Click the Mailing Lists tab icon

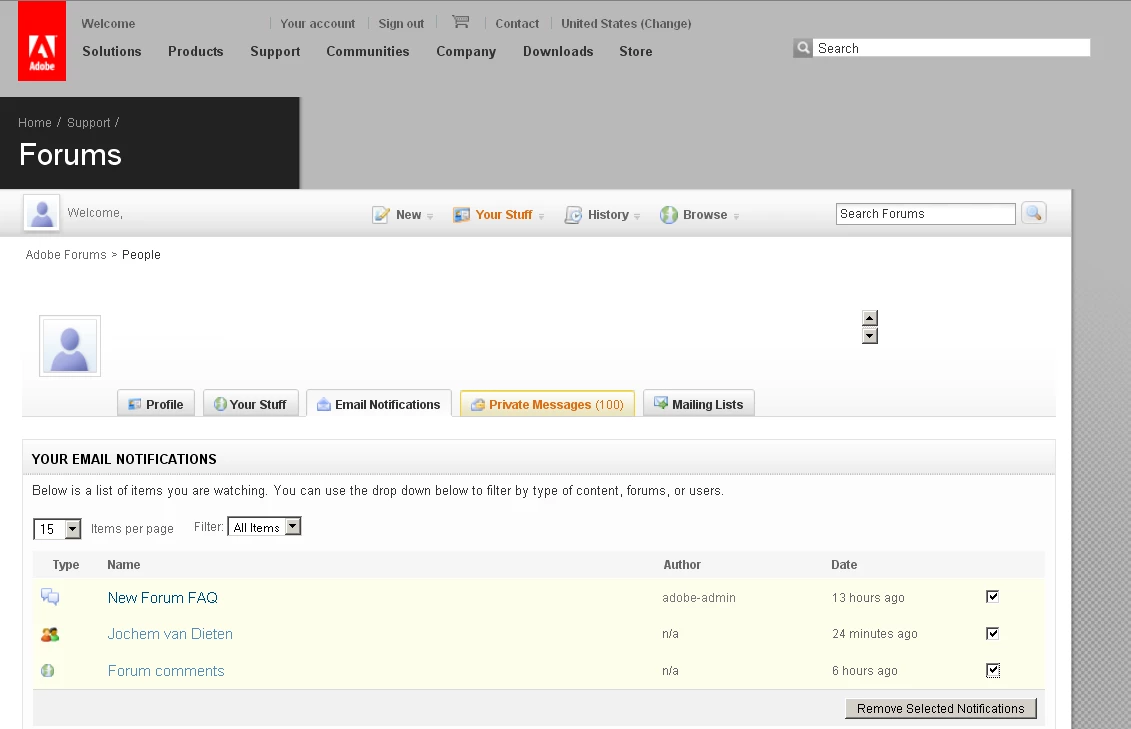click(661, 403)
